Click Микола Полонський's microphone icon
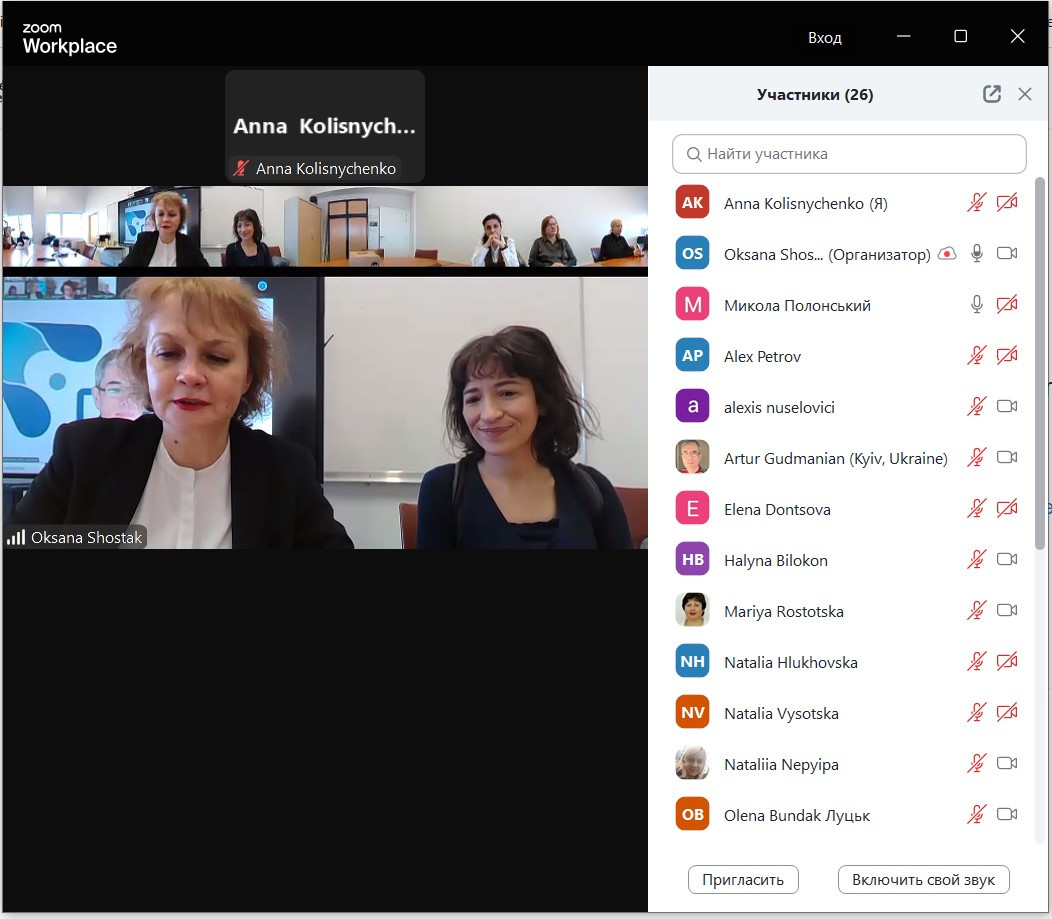The width and height of the screenshot is (1052, 919). 977,305
